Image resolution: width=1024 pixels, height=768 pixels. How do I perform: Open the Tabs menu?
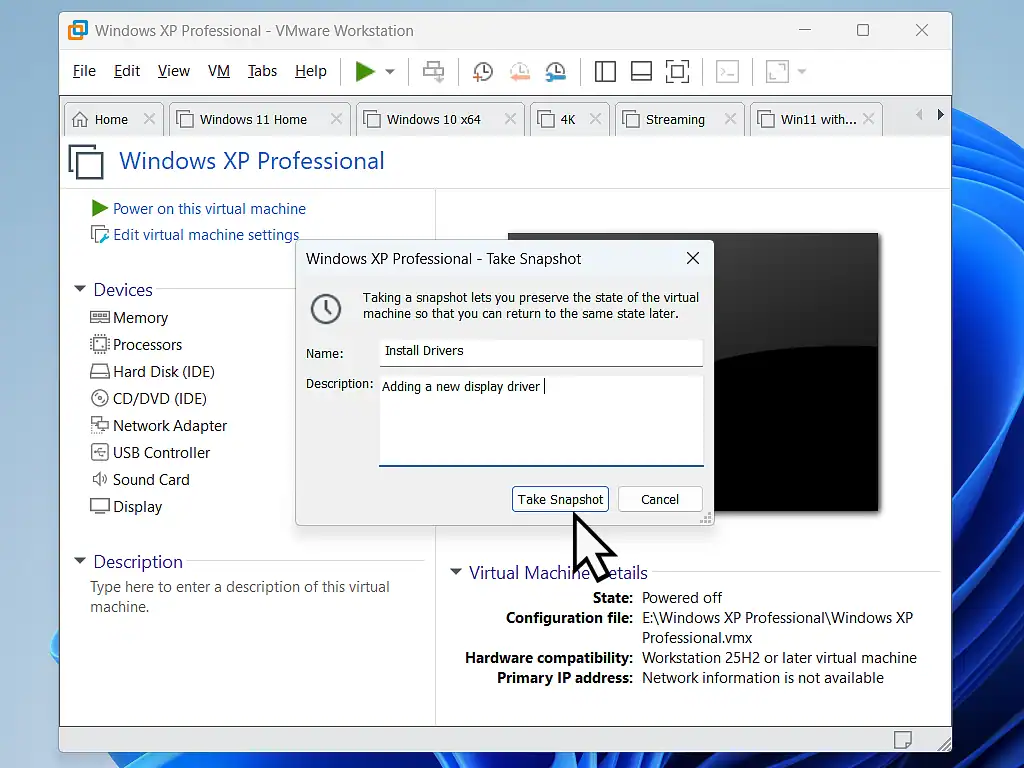(262, 71)
